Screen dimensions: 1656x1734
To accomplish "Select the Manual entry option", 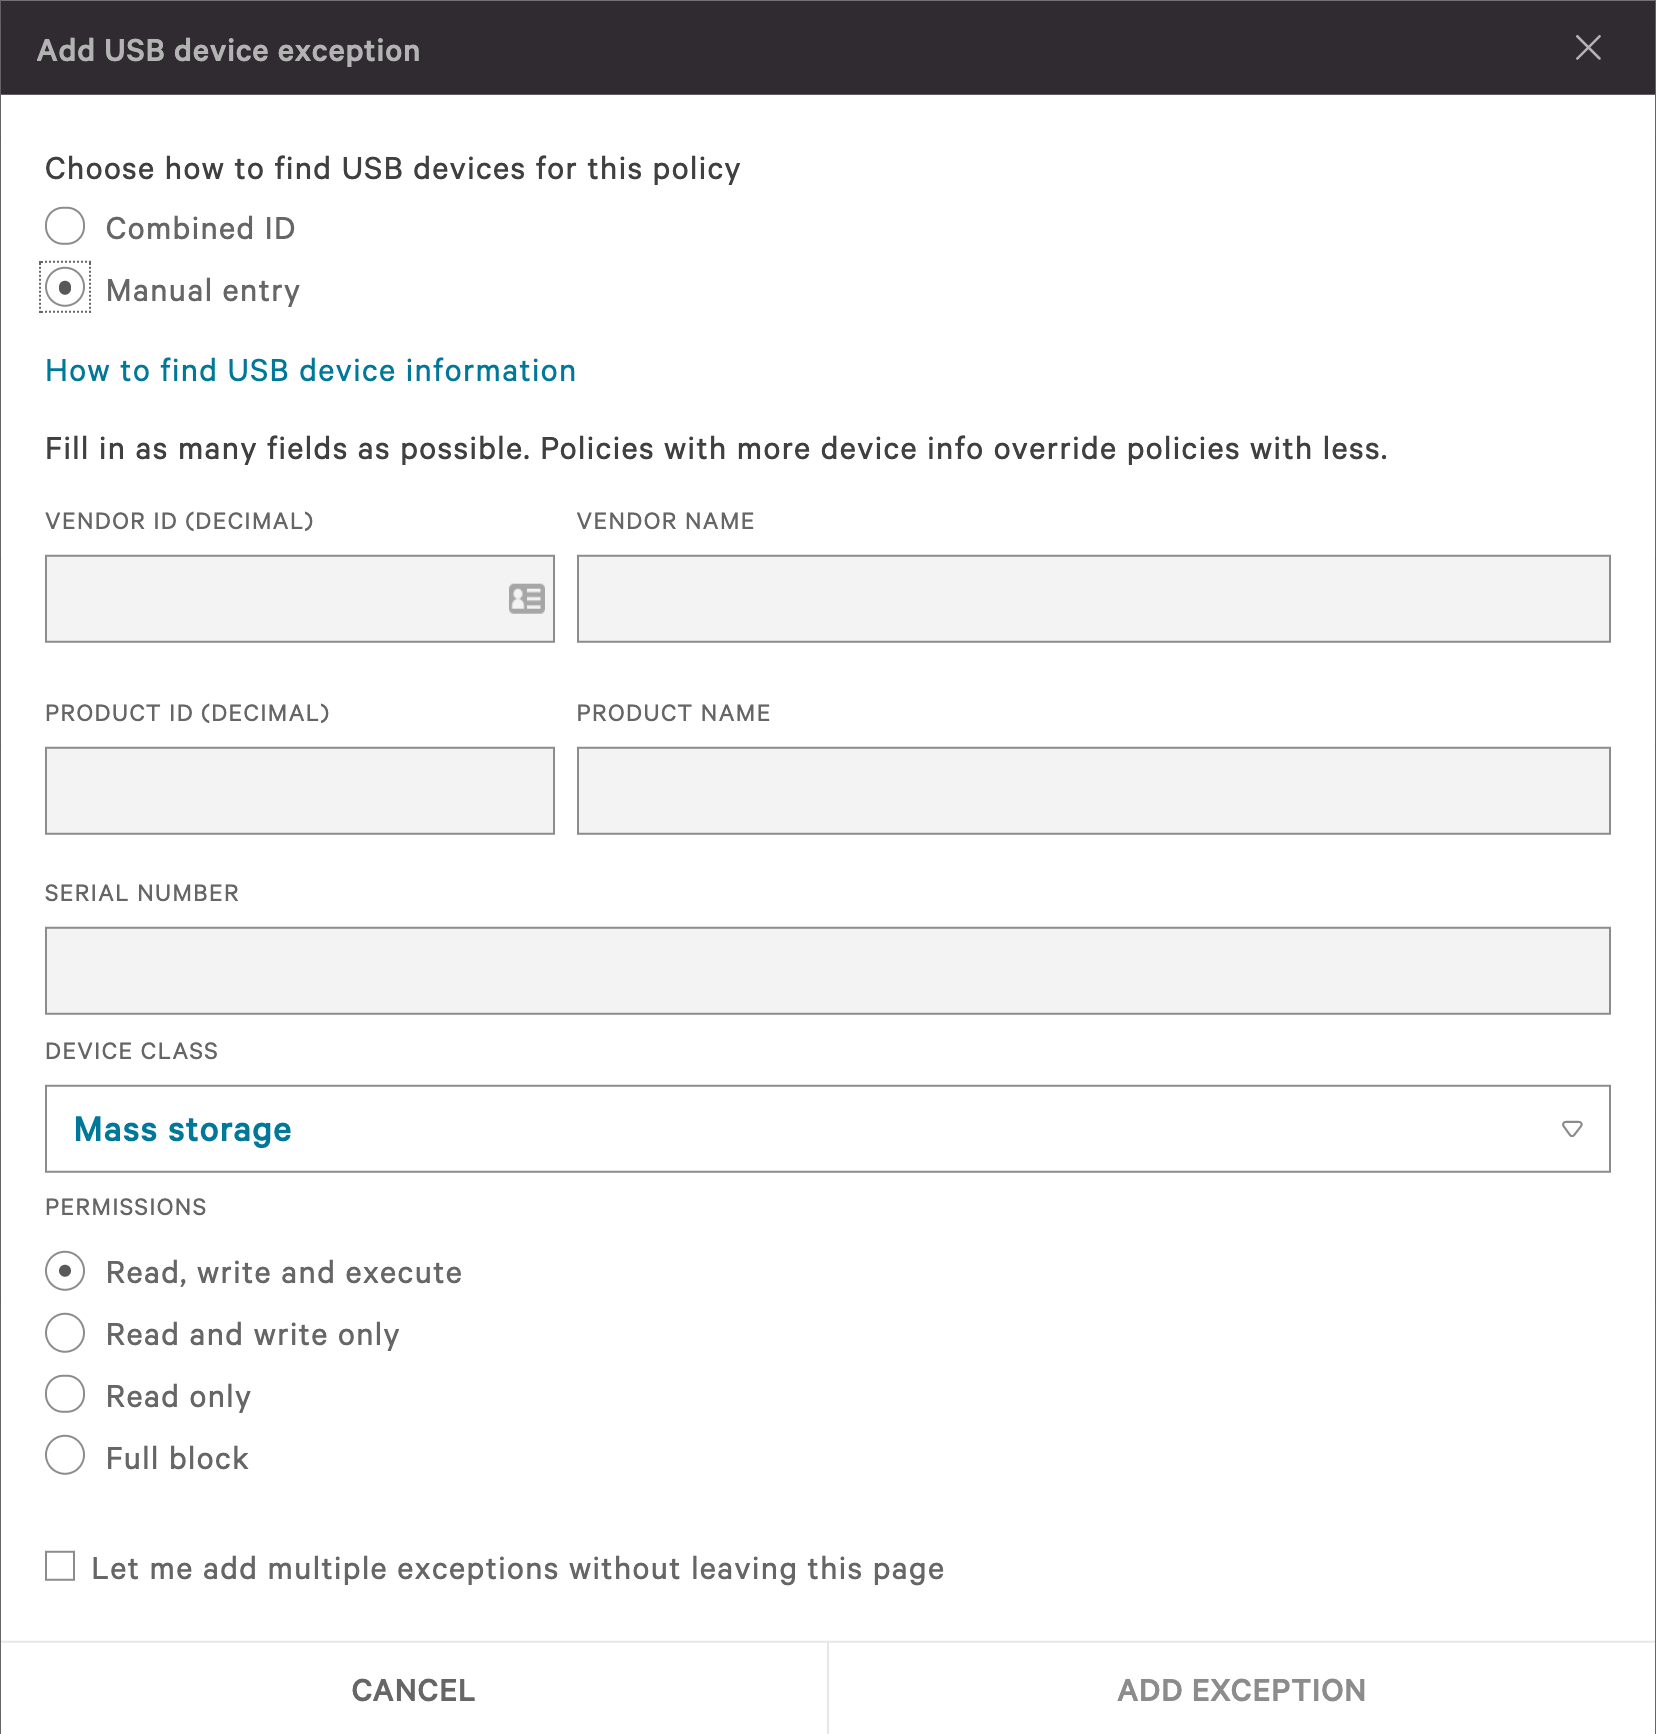I will coord(64,289).
